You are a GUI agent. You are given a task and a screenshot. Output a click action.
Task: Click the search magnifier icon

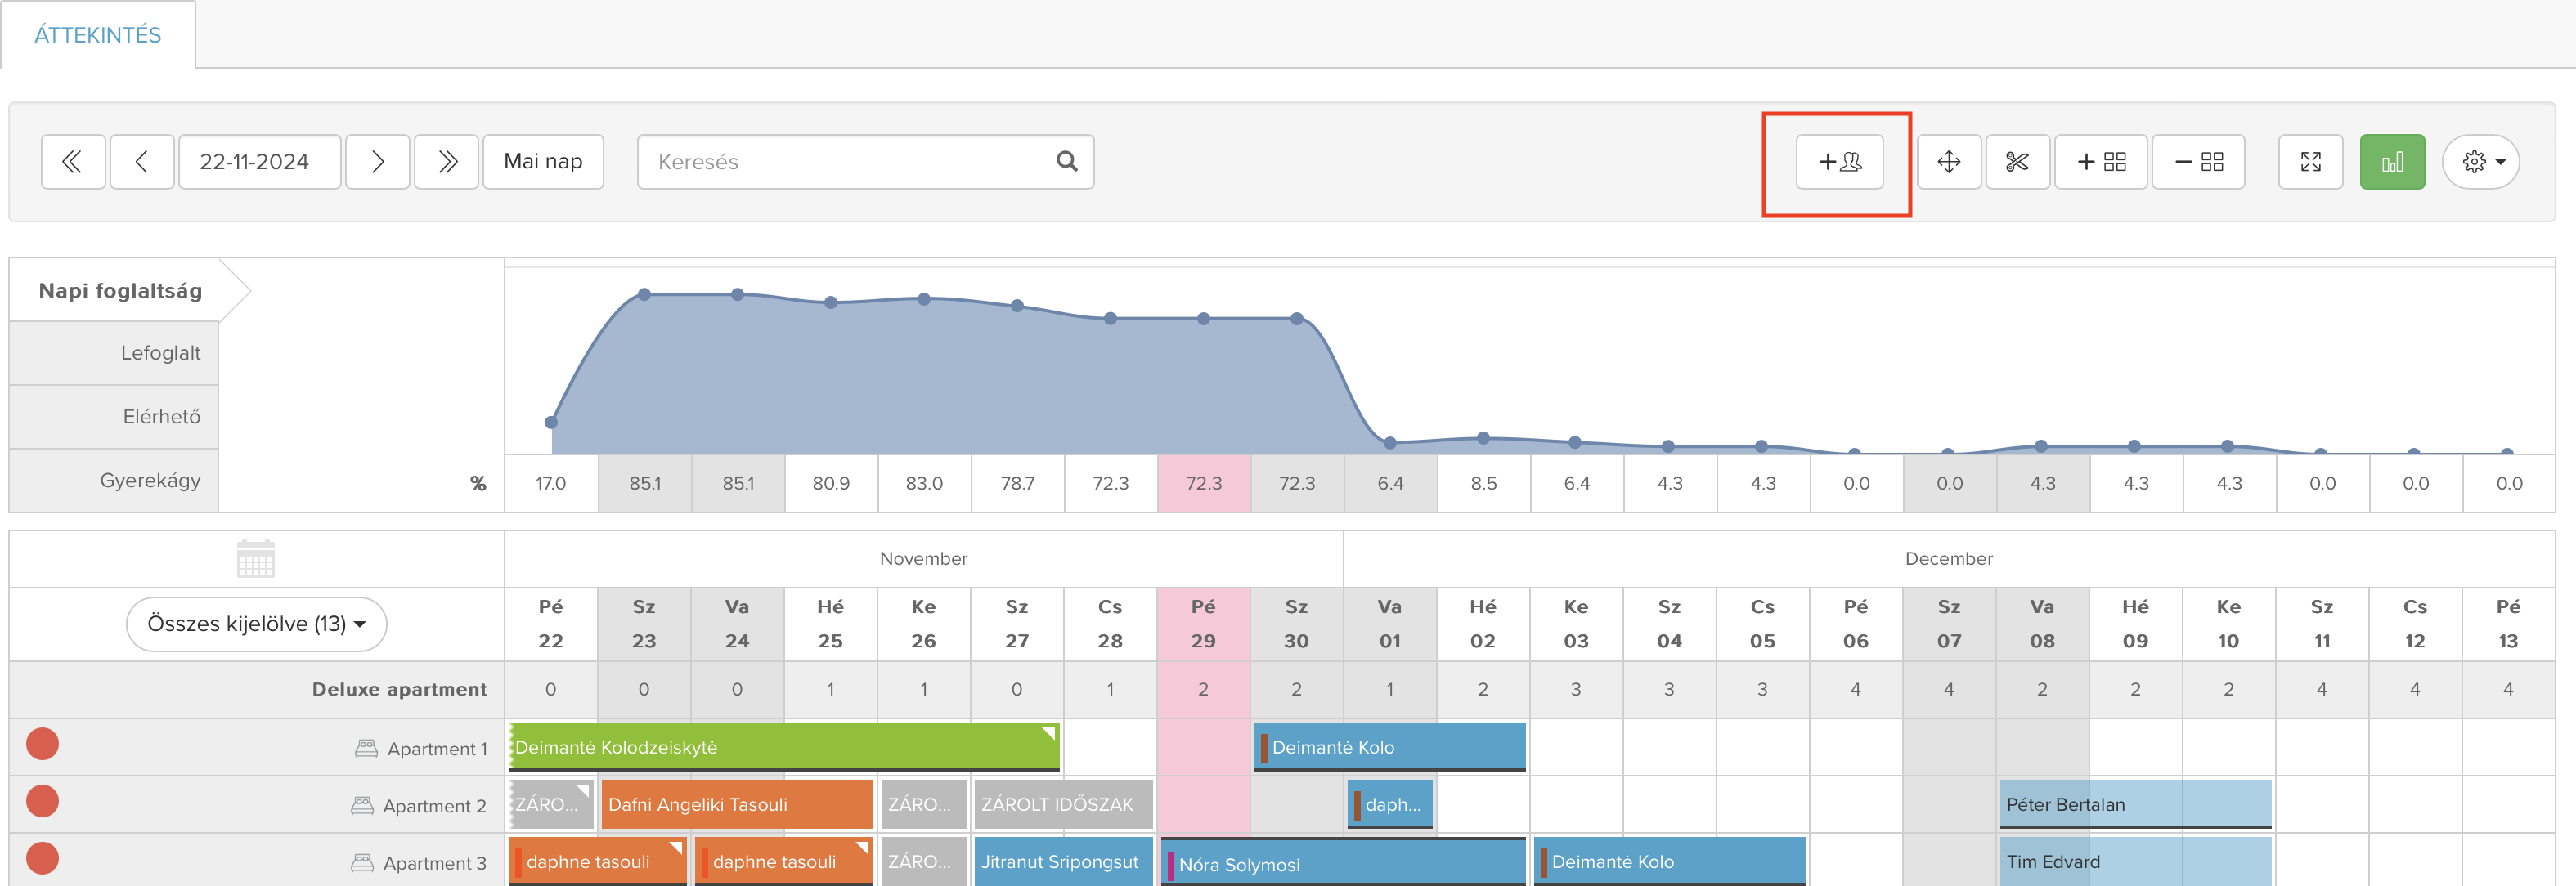(1067, 162)
